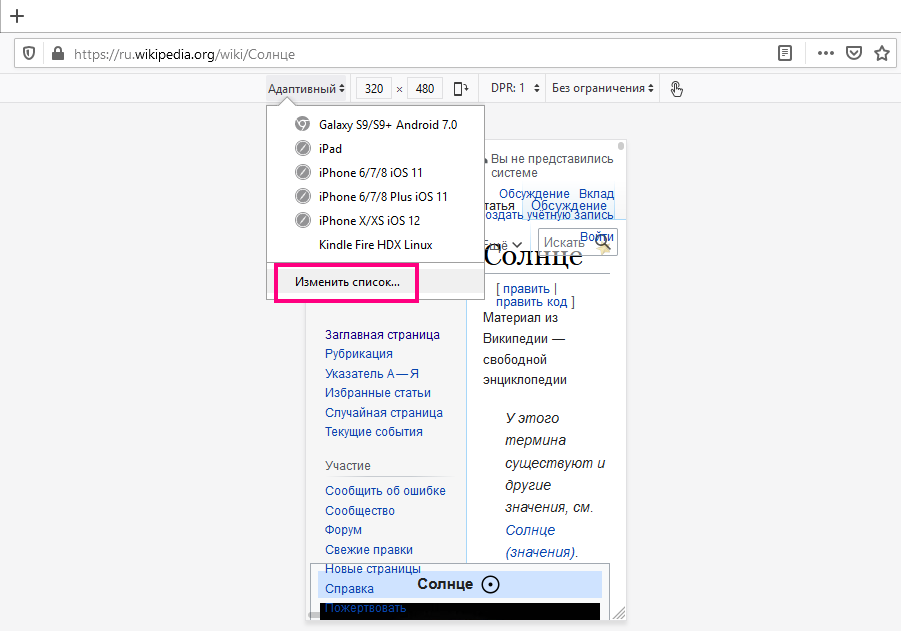Click the Солнце article heading
Image resolution: width=901 pixels, height=631 pixels.
pos(533,256)
